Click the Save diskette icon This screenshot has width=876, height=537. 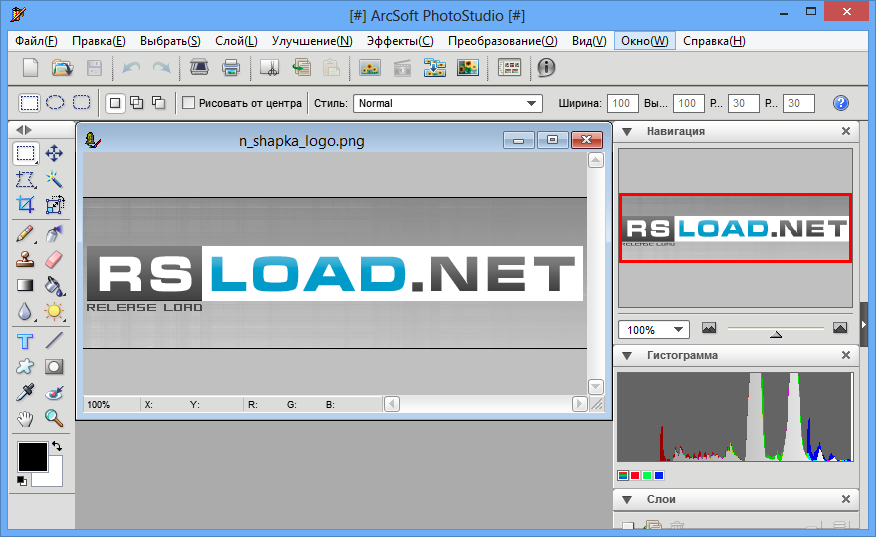pos(94,68)
